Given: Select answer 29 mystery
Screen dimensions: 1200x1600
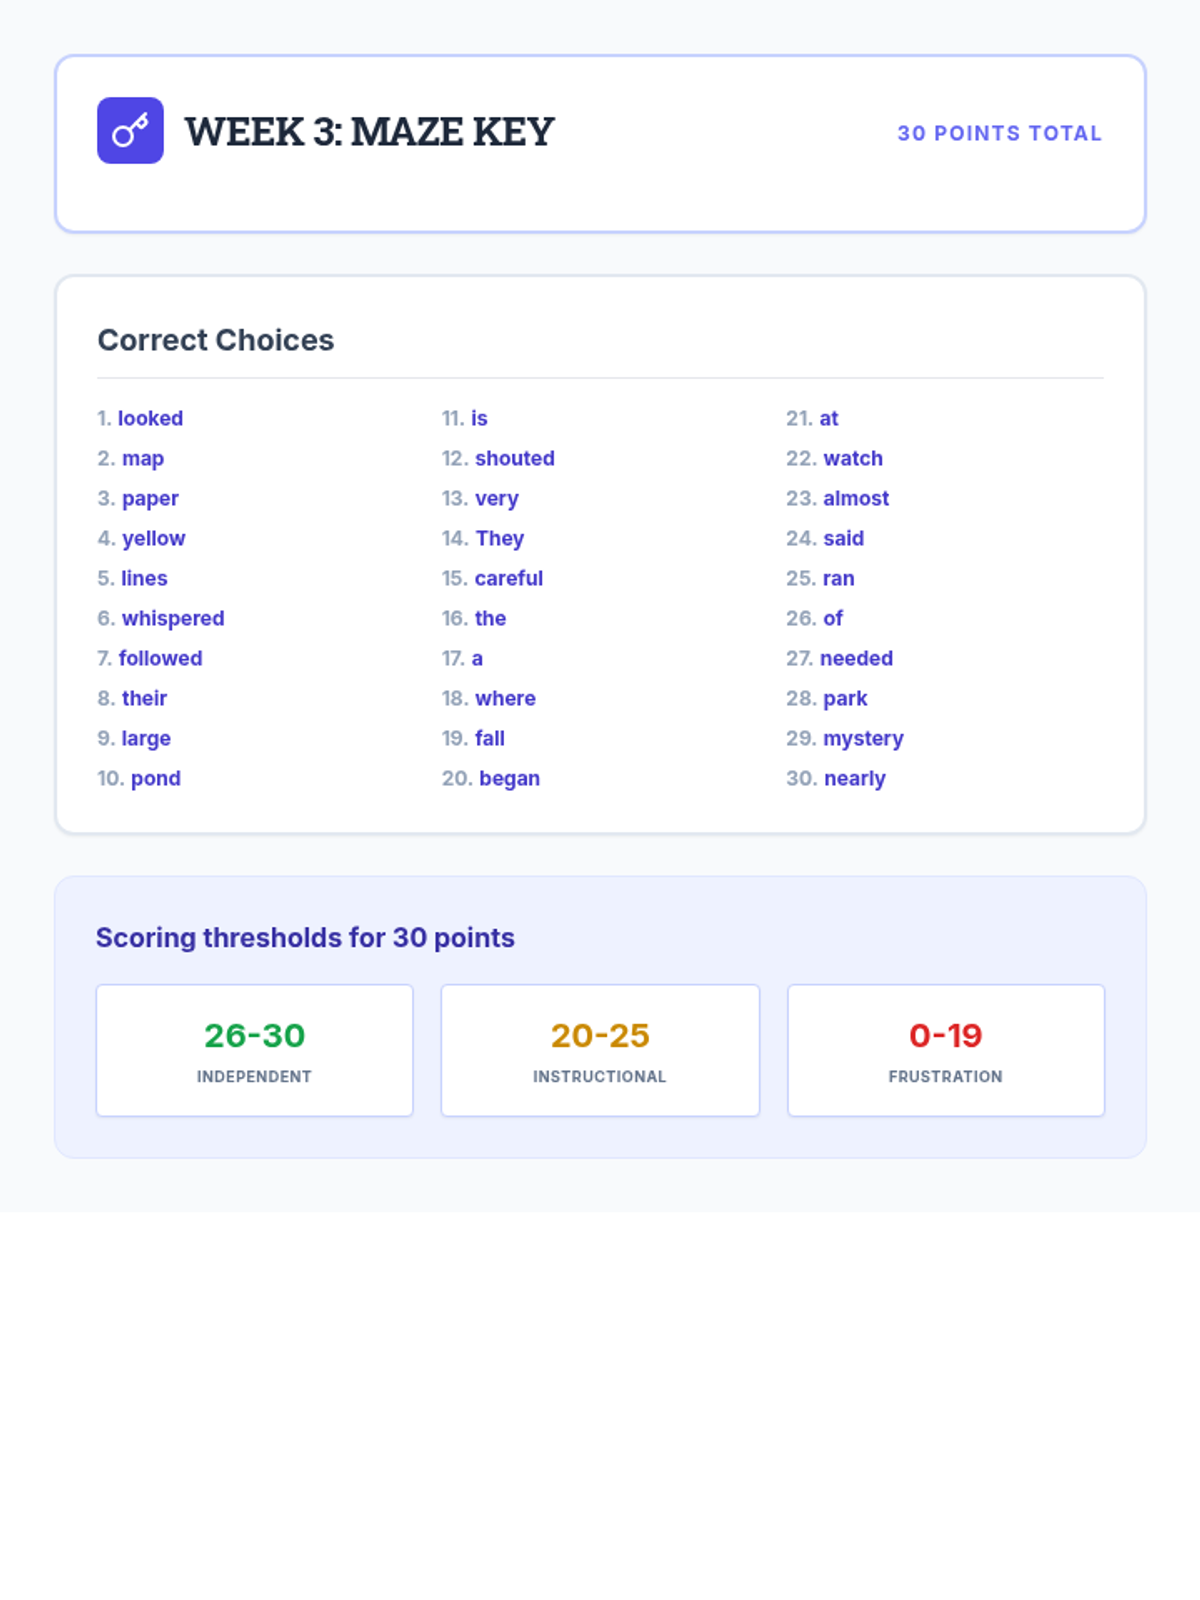Looking at the screenshot, I should tap(845, 738).
